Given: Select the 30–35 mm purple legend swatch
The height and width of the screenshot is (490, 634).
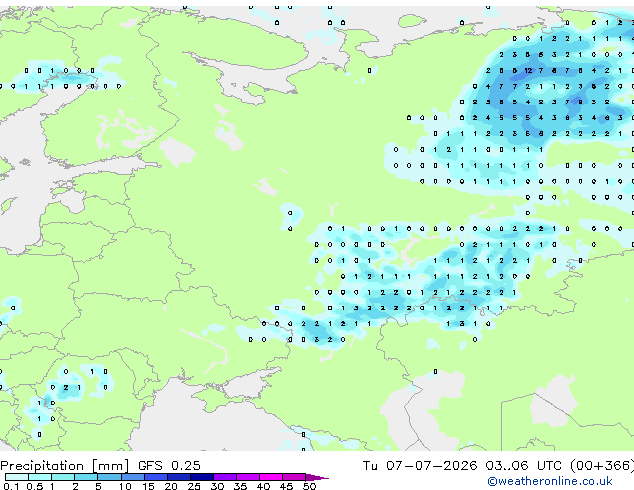Looking at the screenshot, I should point(224,477).
